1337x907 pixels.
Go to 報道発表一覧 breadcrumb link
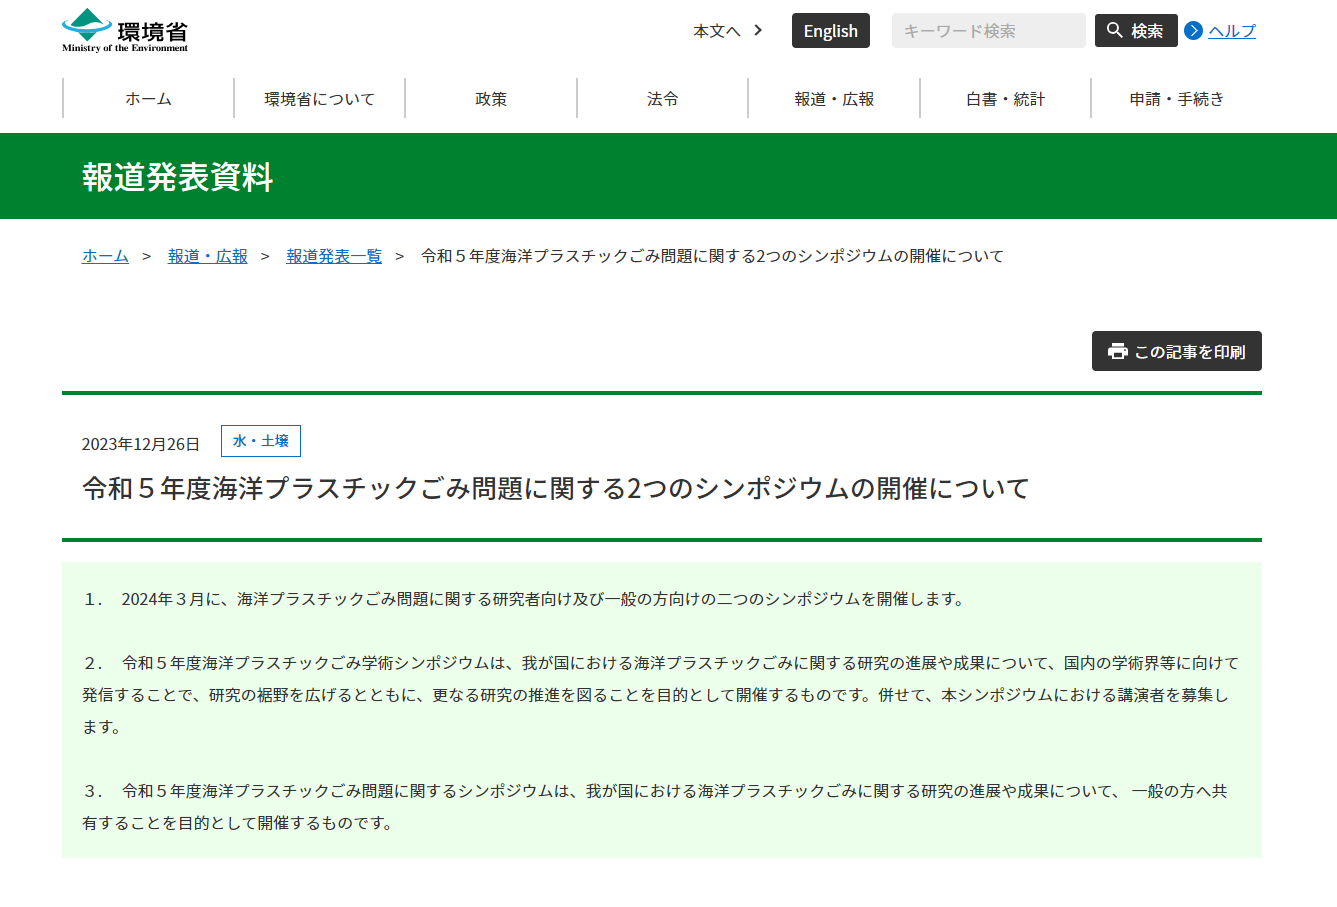click(x=334, y=256)
